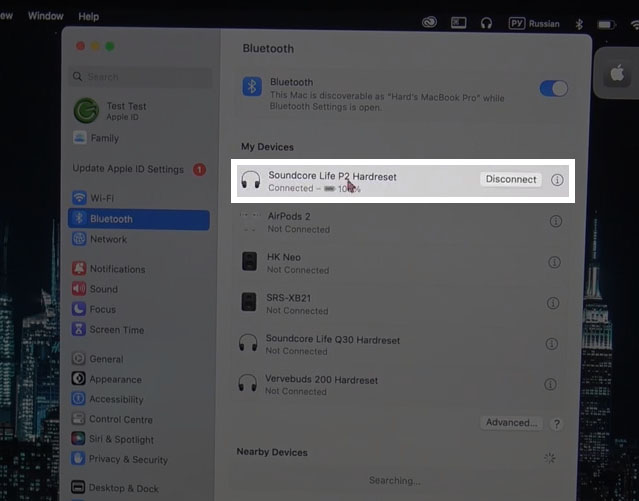Open info for AirPods 2
639x501 pixels.
(x=556, y=221)
